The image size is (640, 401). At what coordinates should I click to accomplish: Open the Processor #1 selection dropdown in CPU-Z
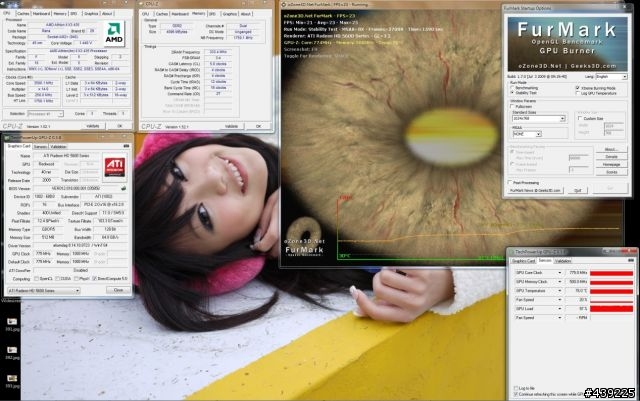point(46,114)
